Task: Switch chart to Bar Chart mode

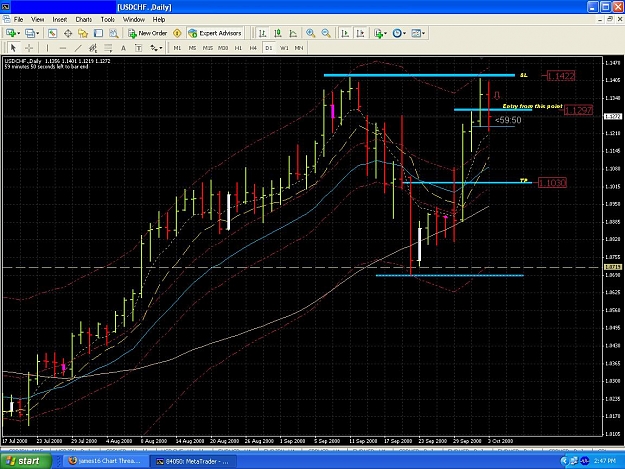Action: (262, 33)
